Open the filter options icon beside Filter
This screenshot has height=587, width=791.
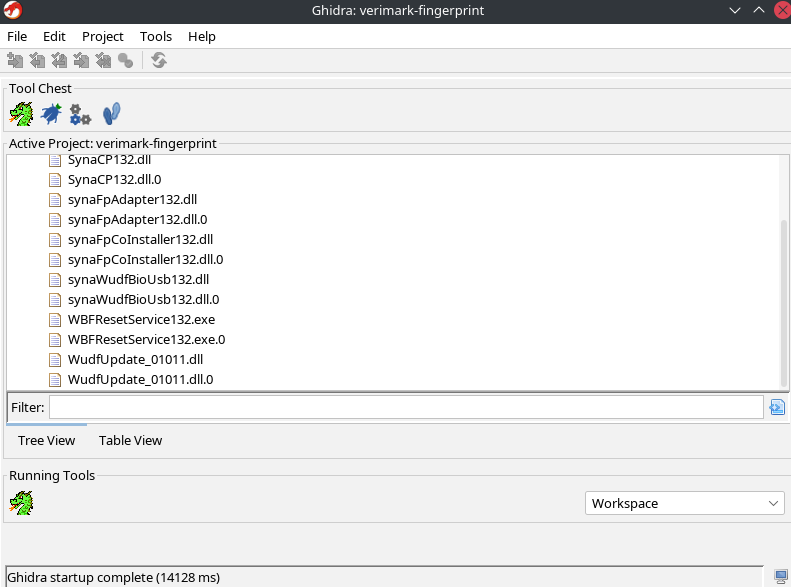(x=777, y=407)
